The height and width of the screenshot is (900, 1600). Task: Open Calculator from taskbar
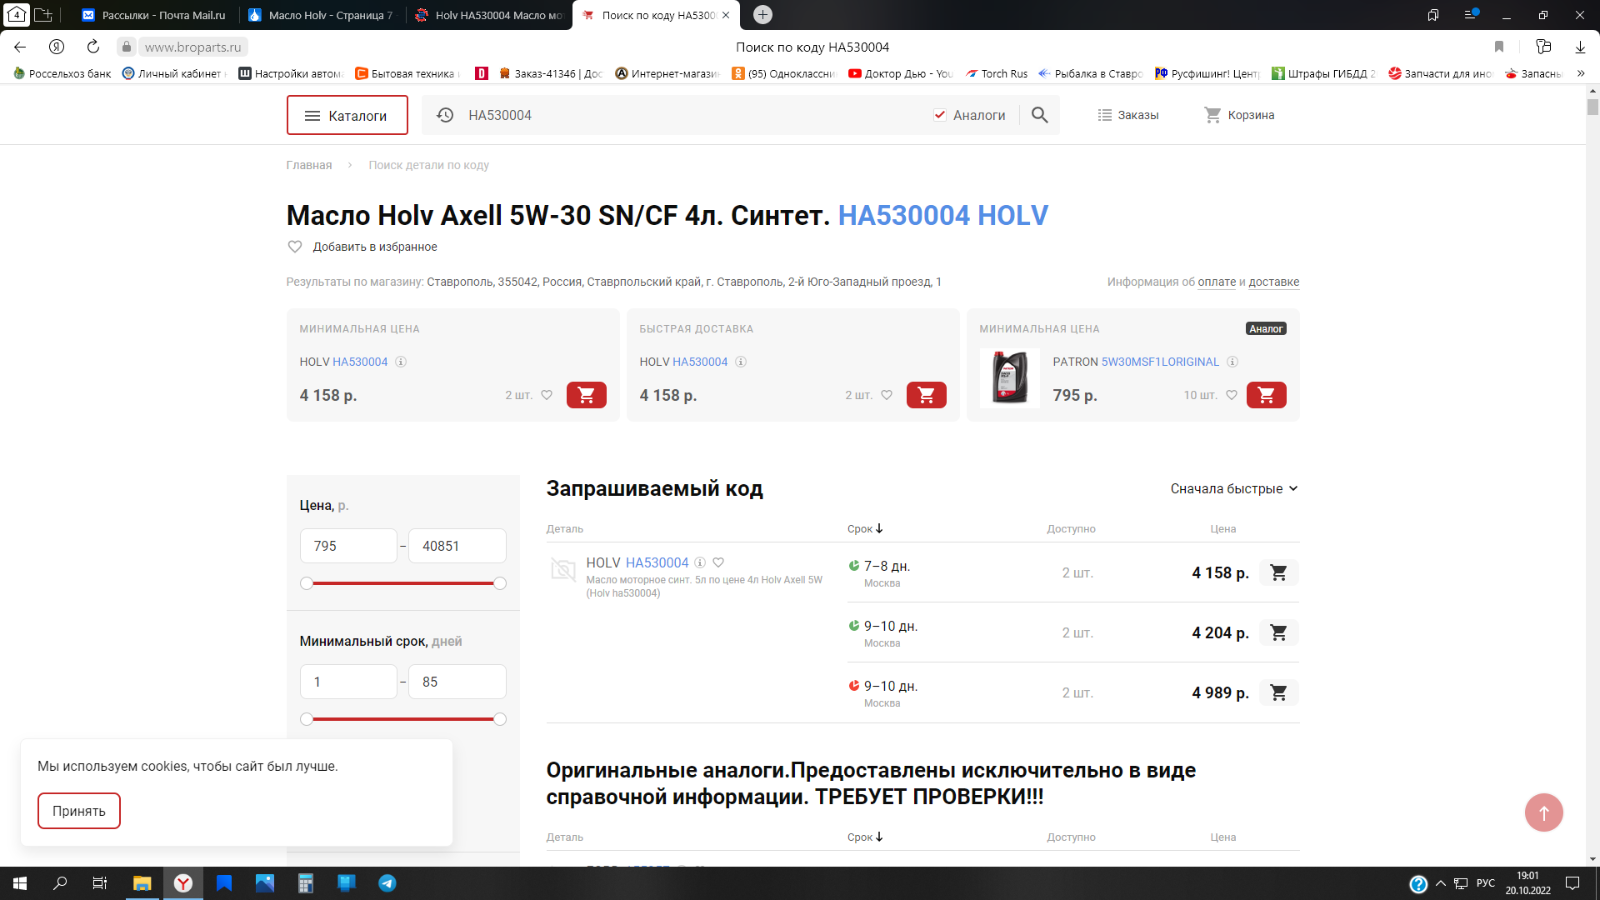(x=305, y=883)
